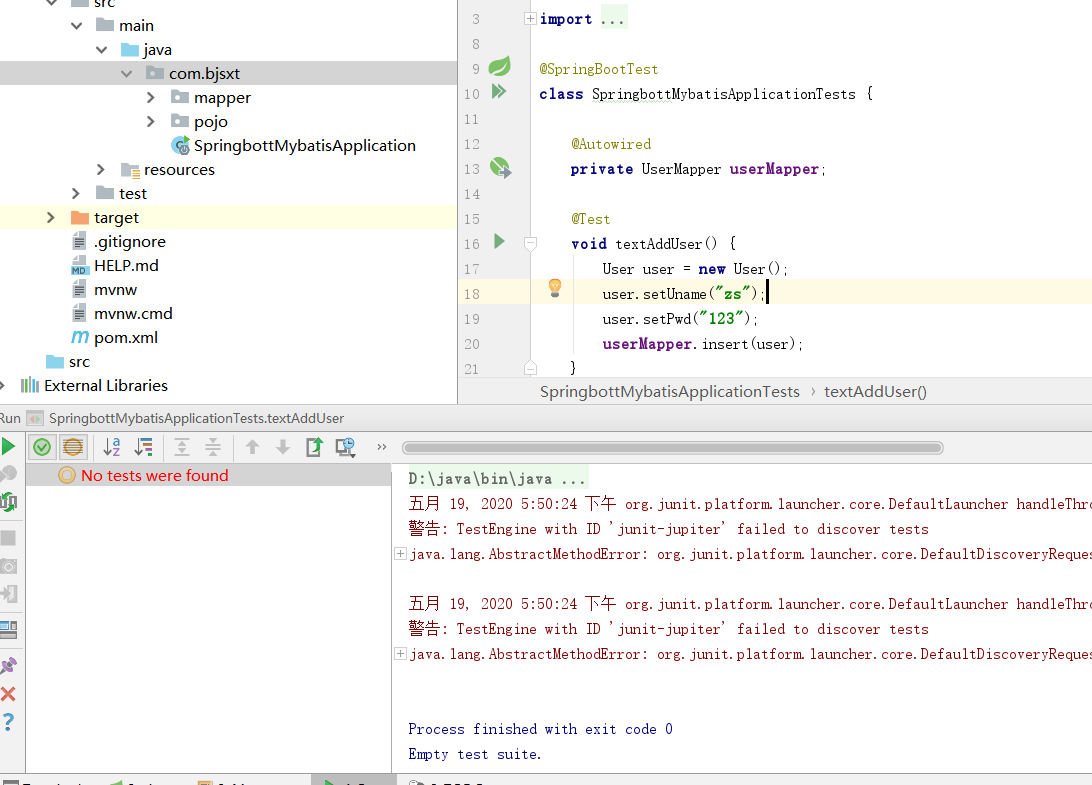Open test history import
The width and height of the screenshot is (1092, 785).
coord(345,447)
